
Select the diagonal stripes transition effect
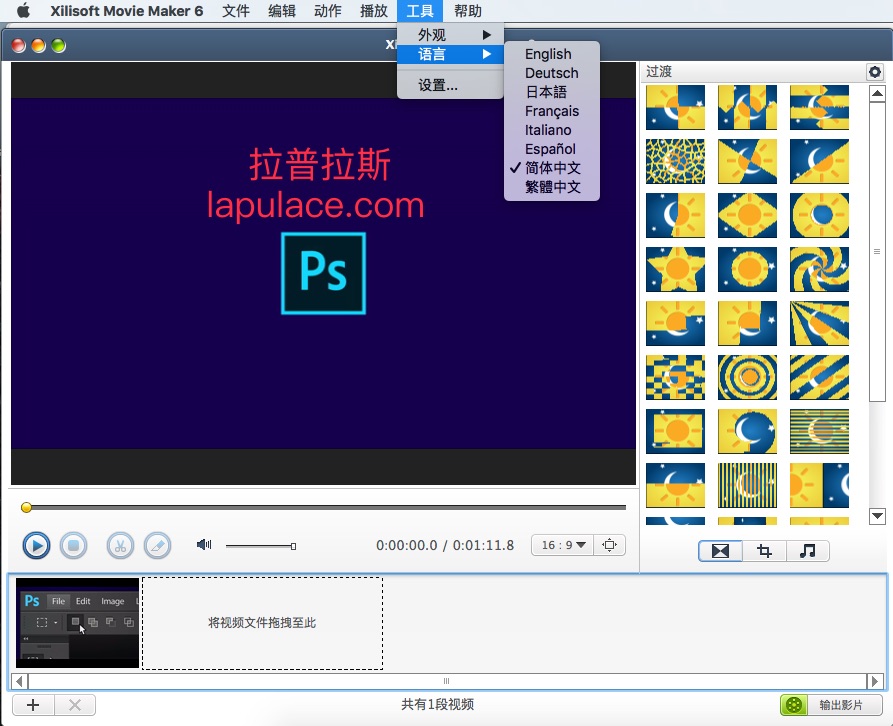pos(820,378)
